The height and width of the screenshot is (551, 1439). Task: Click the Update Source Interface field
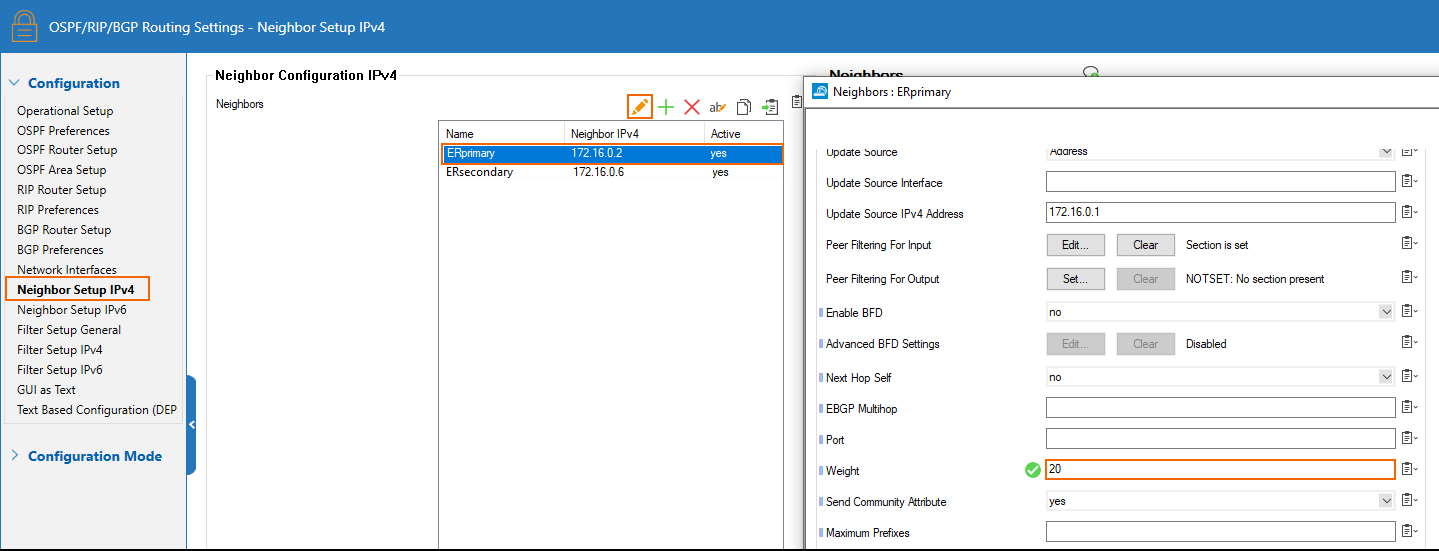tap(1220, 182)
